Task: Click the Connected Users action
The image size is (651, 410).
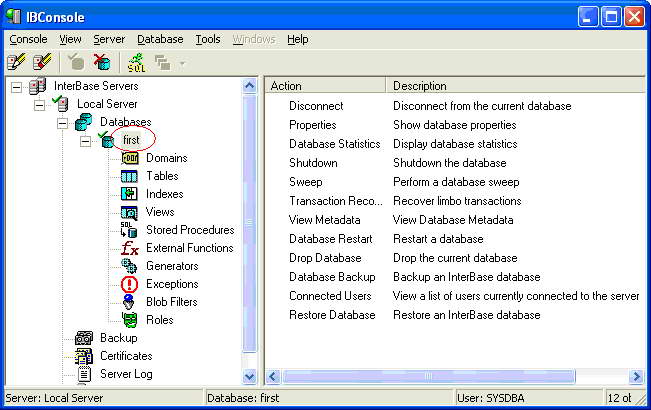Action: [x=330, y=296]
